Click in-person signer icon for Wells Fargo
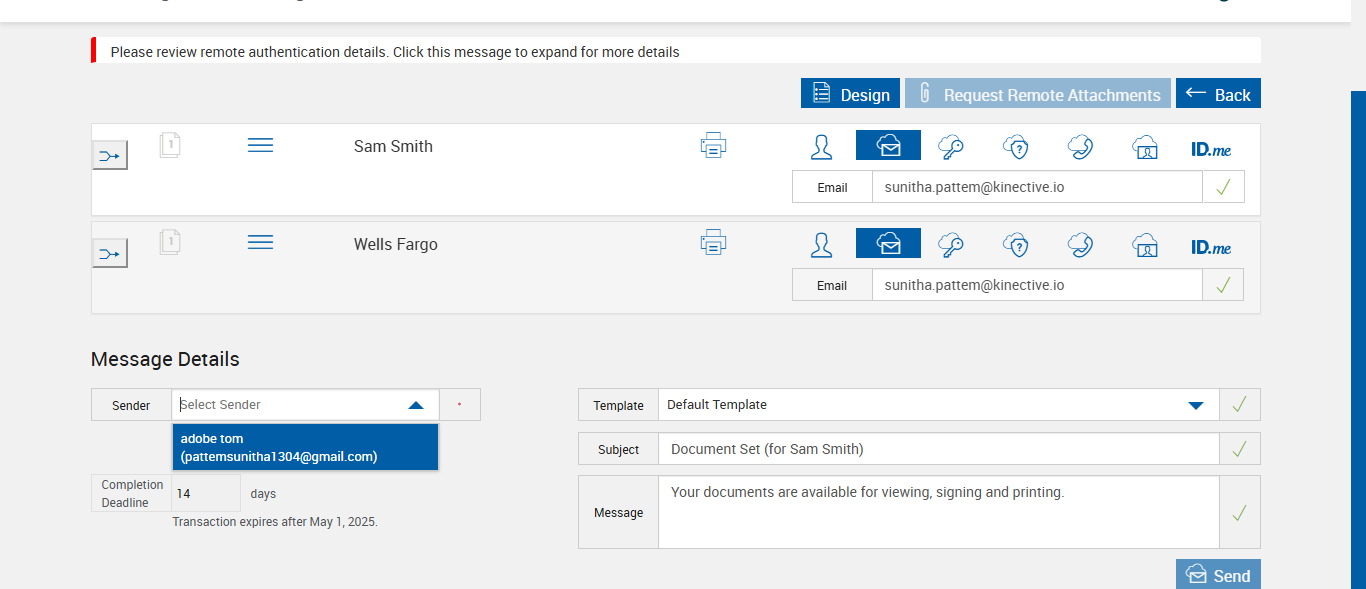 point(821,245)
